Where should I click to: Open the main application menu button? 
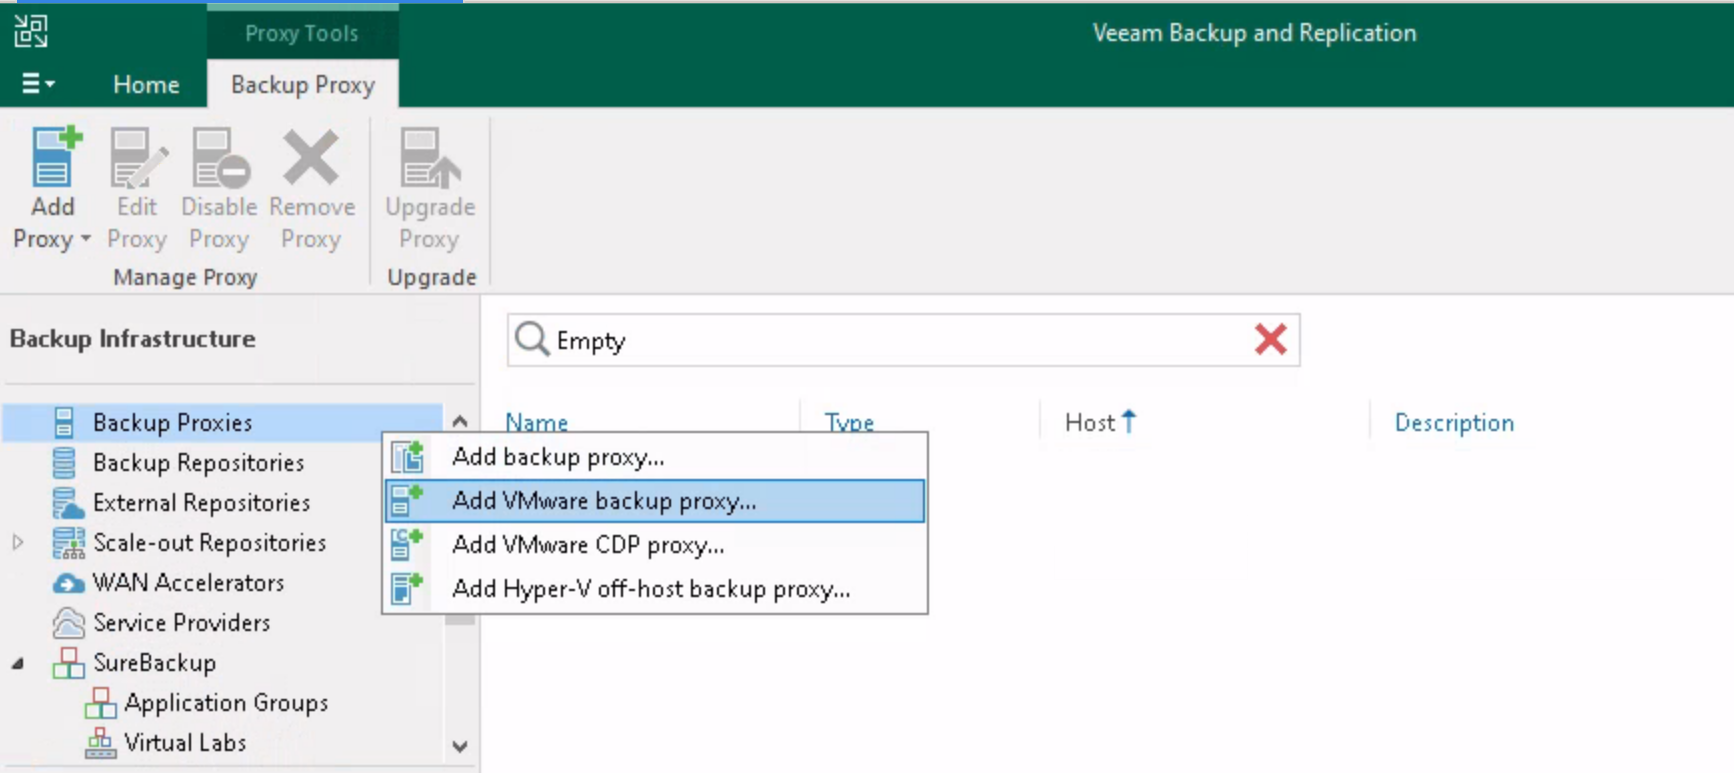(x=38, y=84)
